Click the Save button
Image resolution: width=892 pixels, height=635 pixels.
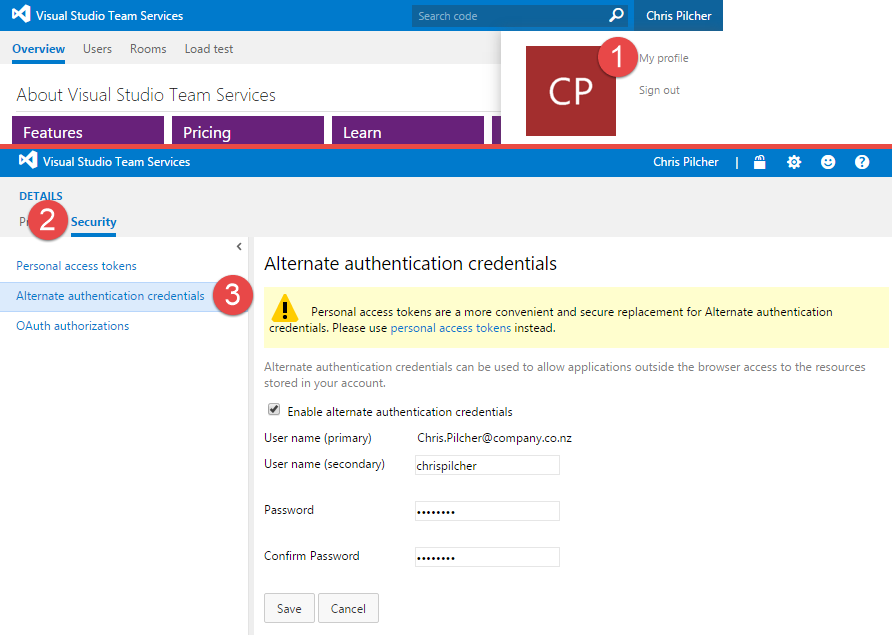(x=289, y=608)
